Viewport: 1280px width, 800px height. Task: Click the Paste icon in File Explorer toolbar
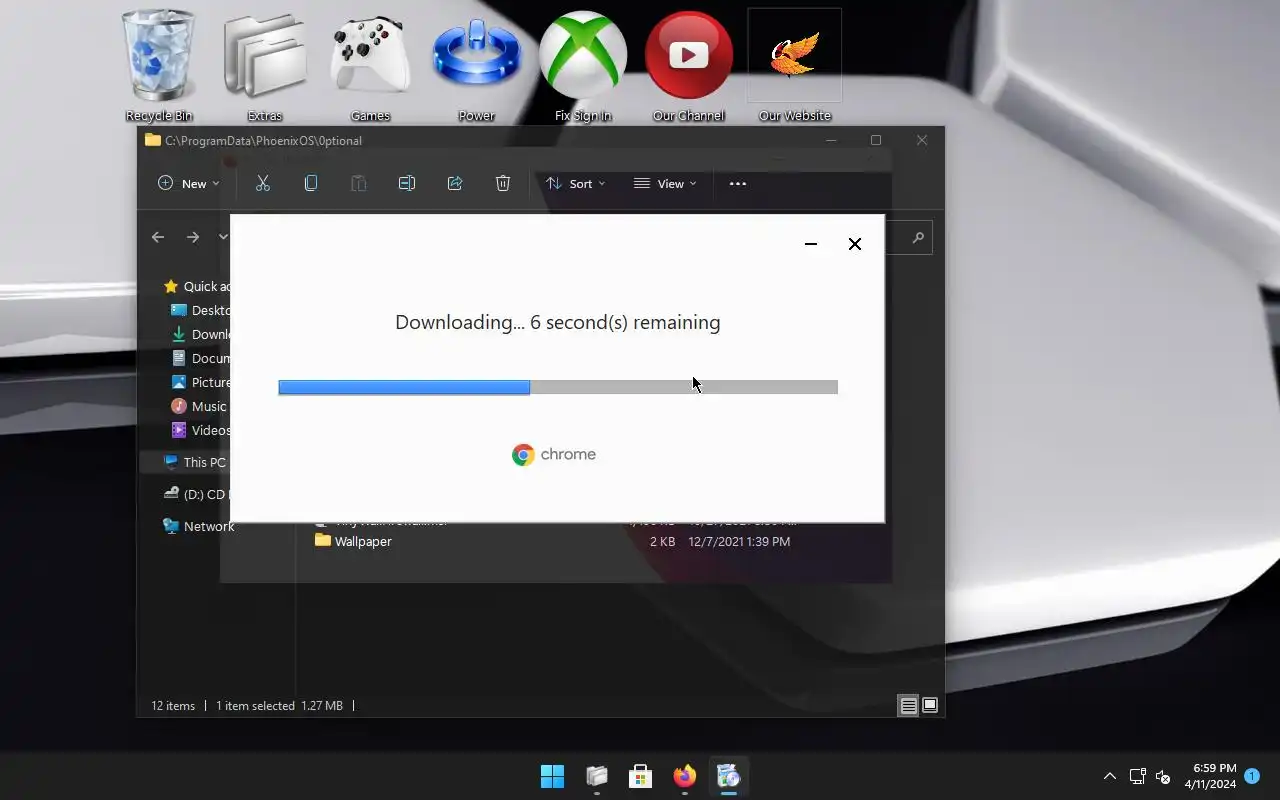359,183
